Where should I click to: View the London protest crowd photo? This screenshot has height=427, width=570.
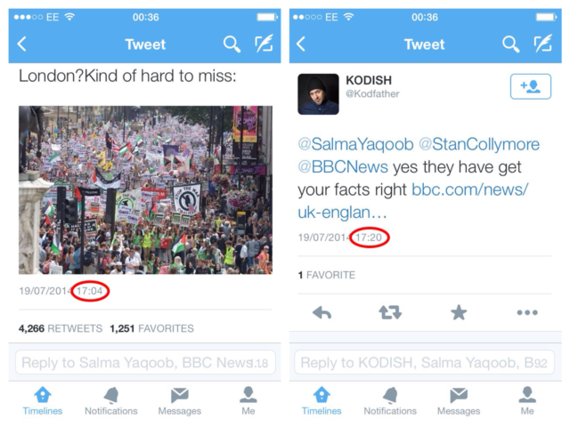(146, 190)
